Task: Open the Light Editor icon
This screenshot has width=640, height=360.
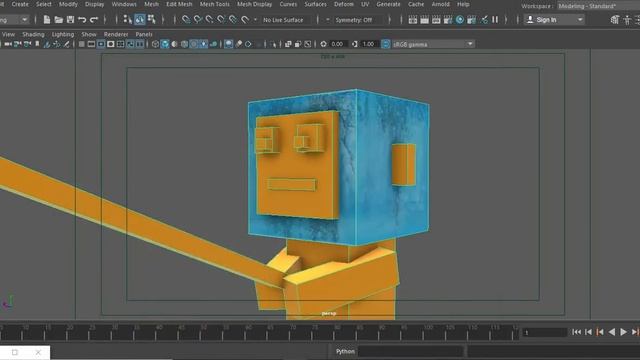Action: [484, 20]
